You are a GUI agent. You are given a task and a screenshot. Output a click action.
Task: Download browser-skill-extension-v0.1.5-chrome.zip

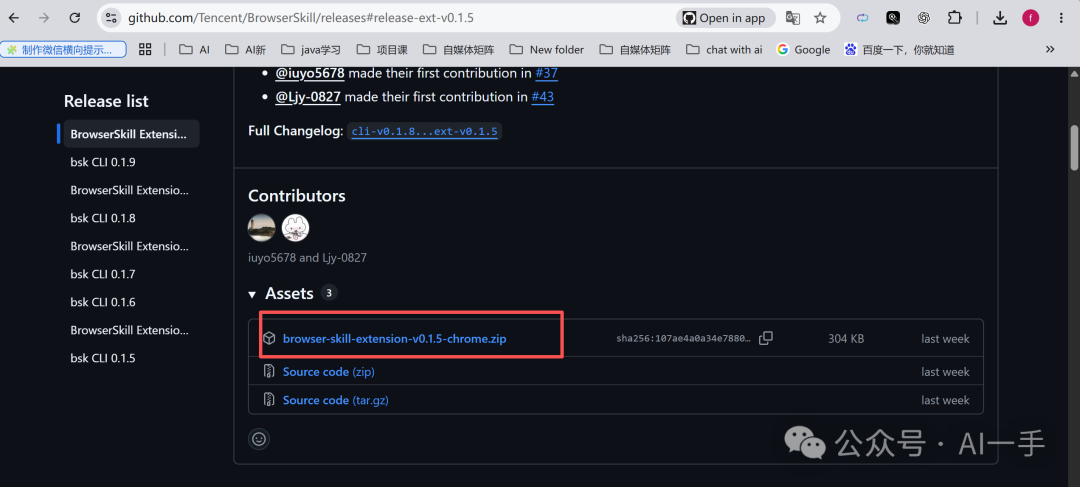click(395, 338)
